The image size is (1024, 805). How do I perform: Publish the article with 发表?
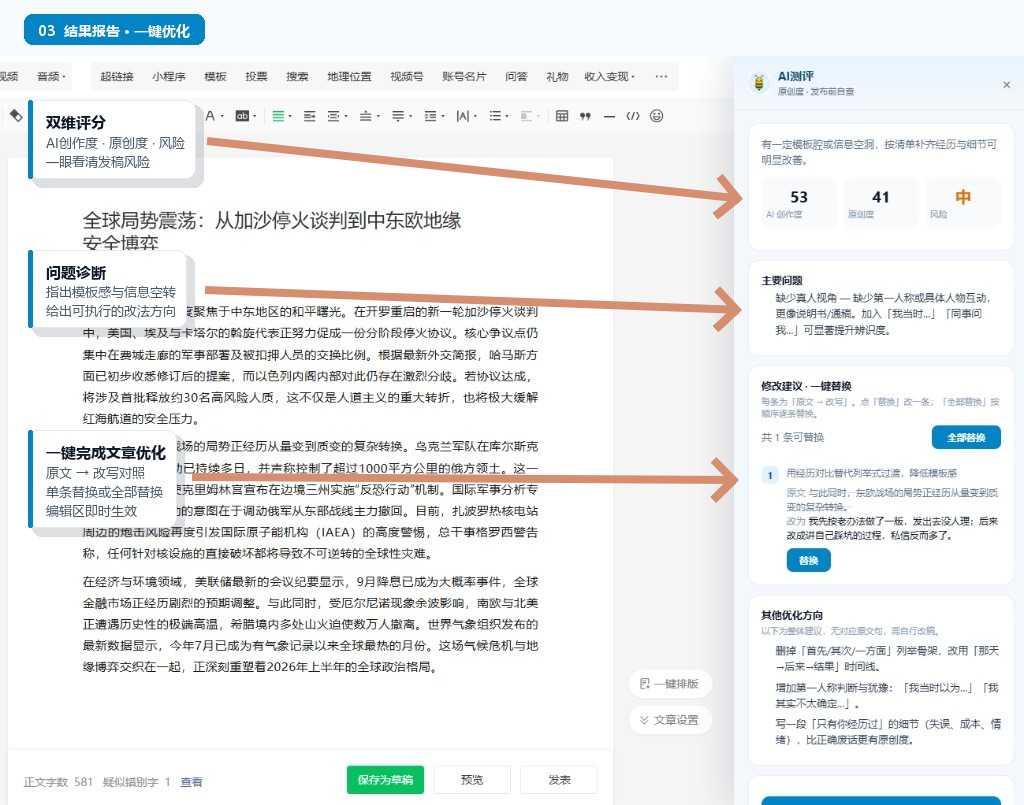[x=559, y=780]
